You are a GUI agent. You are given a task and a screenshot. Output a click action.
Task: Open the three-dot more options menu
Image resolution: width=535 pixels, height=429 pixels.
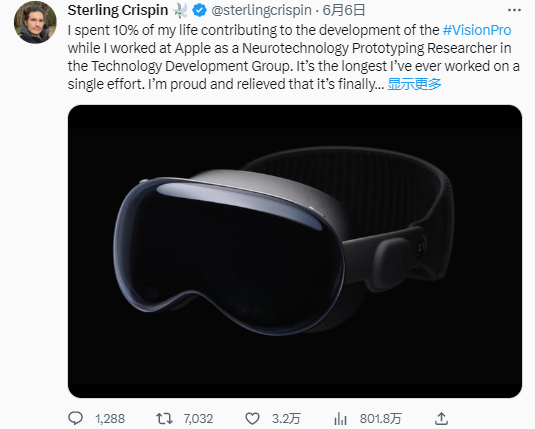tap(514, 10)
